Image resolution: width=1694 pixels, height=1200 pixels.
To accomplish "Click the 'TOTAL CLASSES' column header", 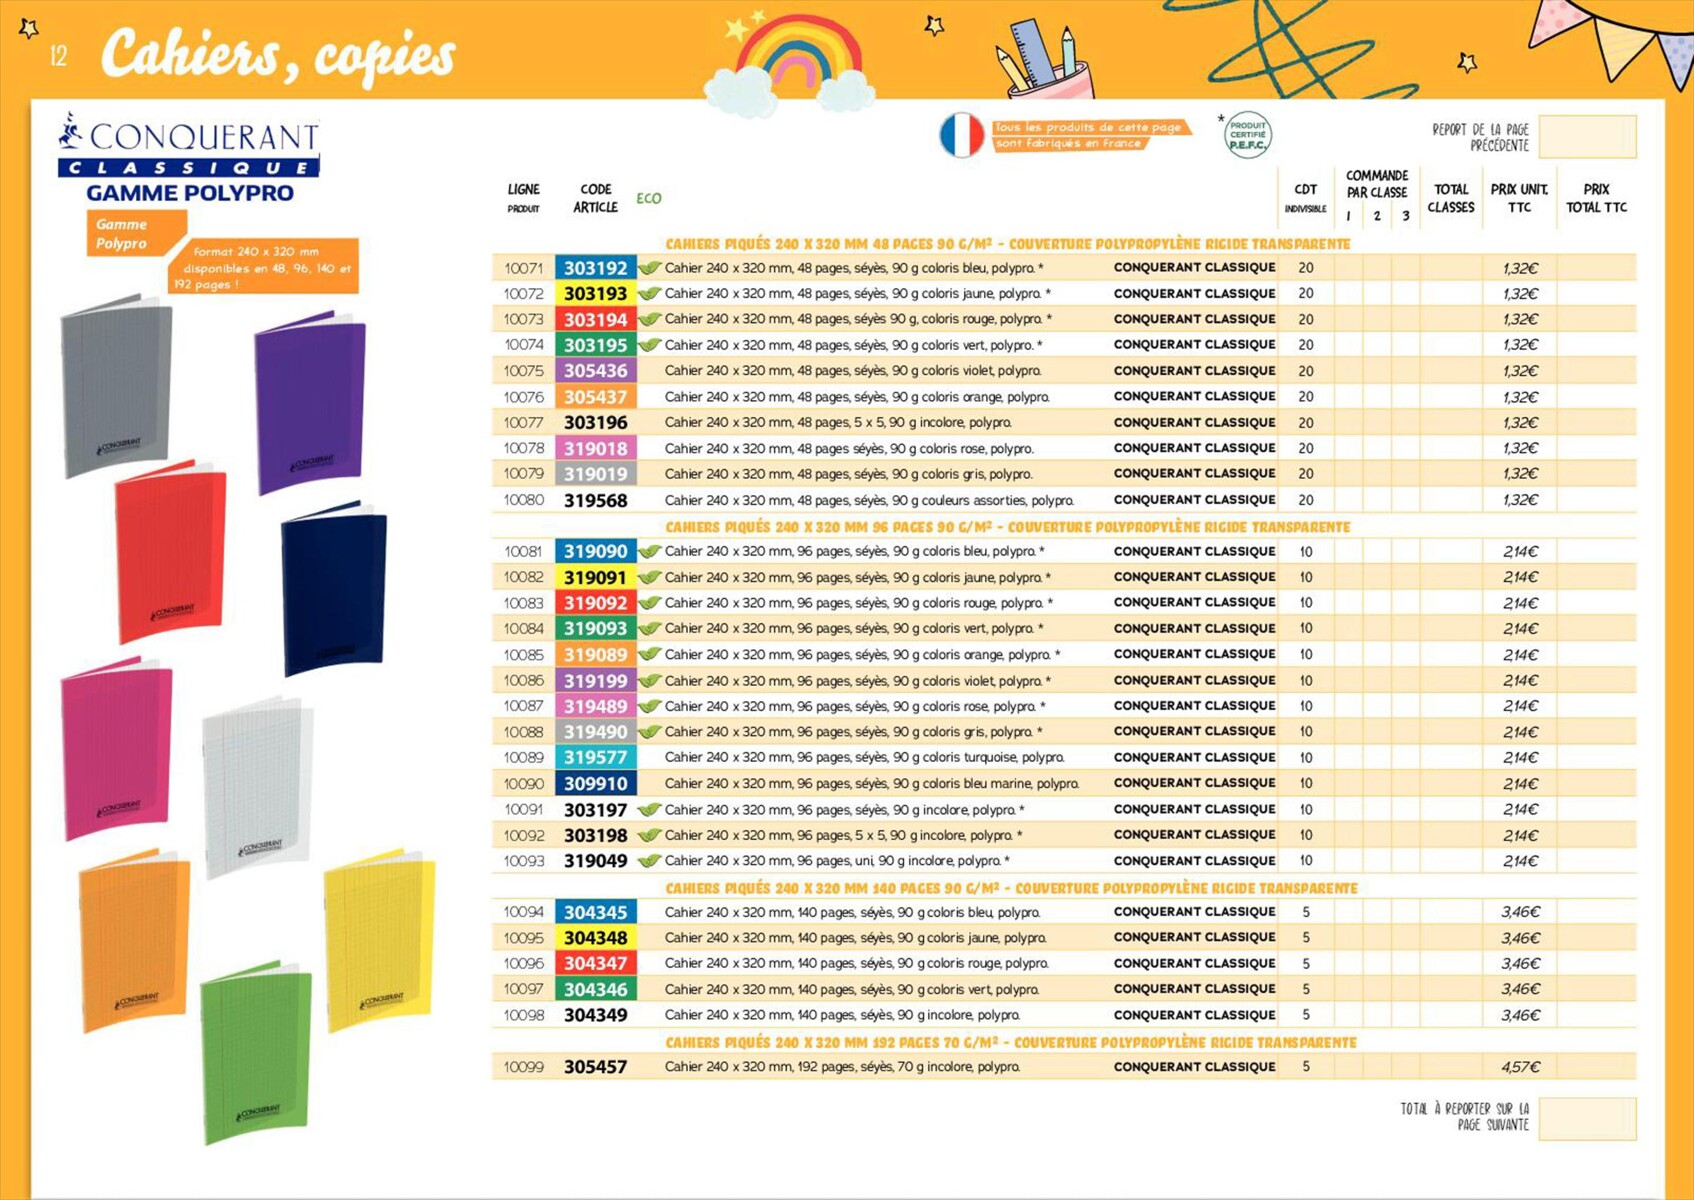I will coord(1451,198).
